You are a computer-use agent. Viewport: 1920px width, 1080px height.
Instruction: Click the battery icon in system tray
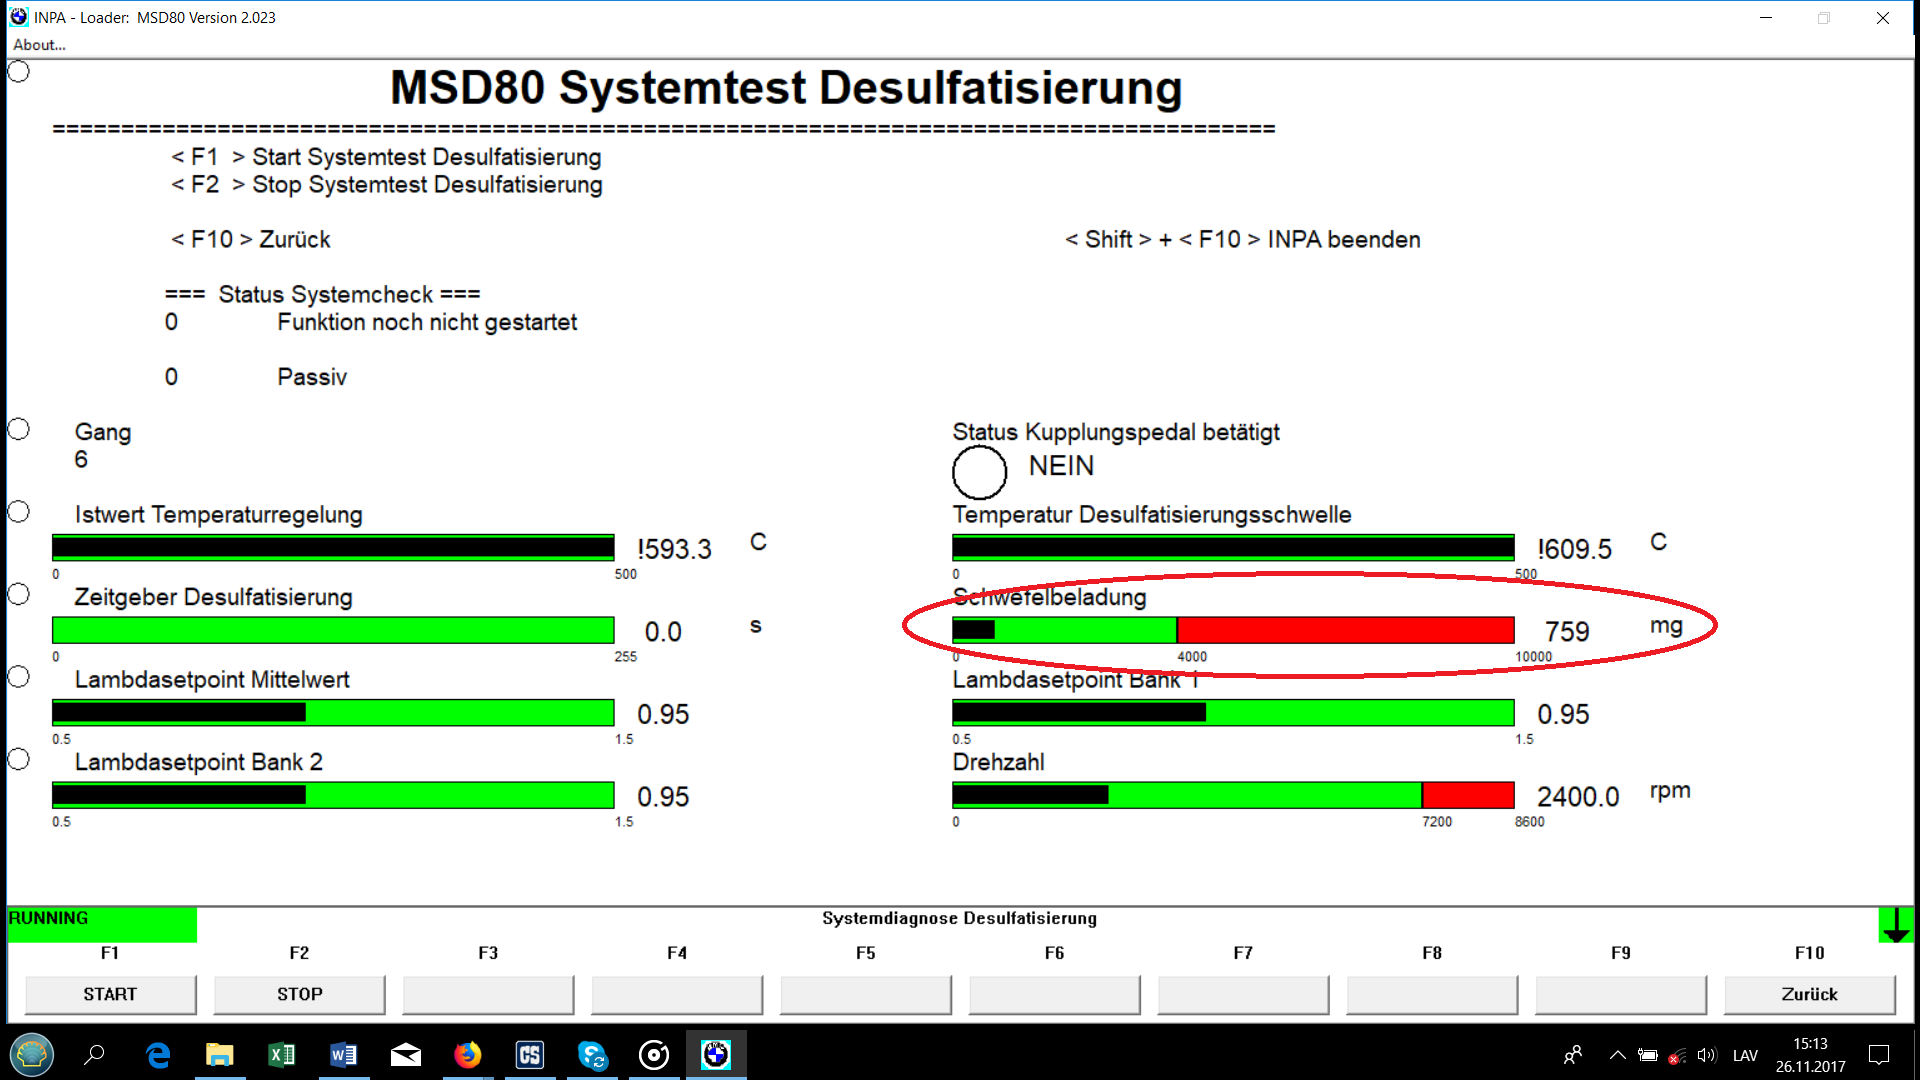click(x=1647, y=1054)
